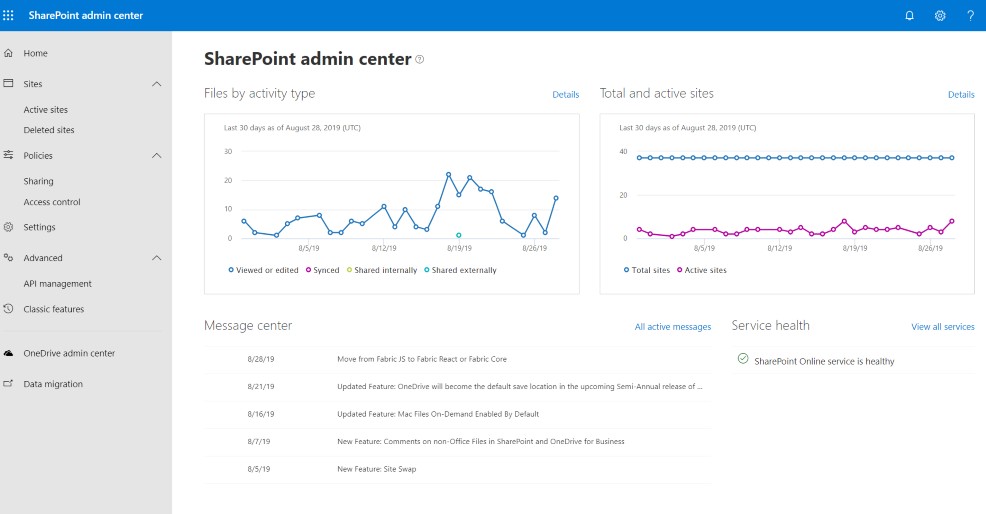Open message Comments on non-Office Files

point(480,441)
